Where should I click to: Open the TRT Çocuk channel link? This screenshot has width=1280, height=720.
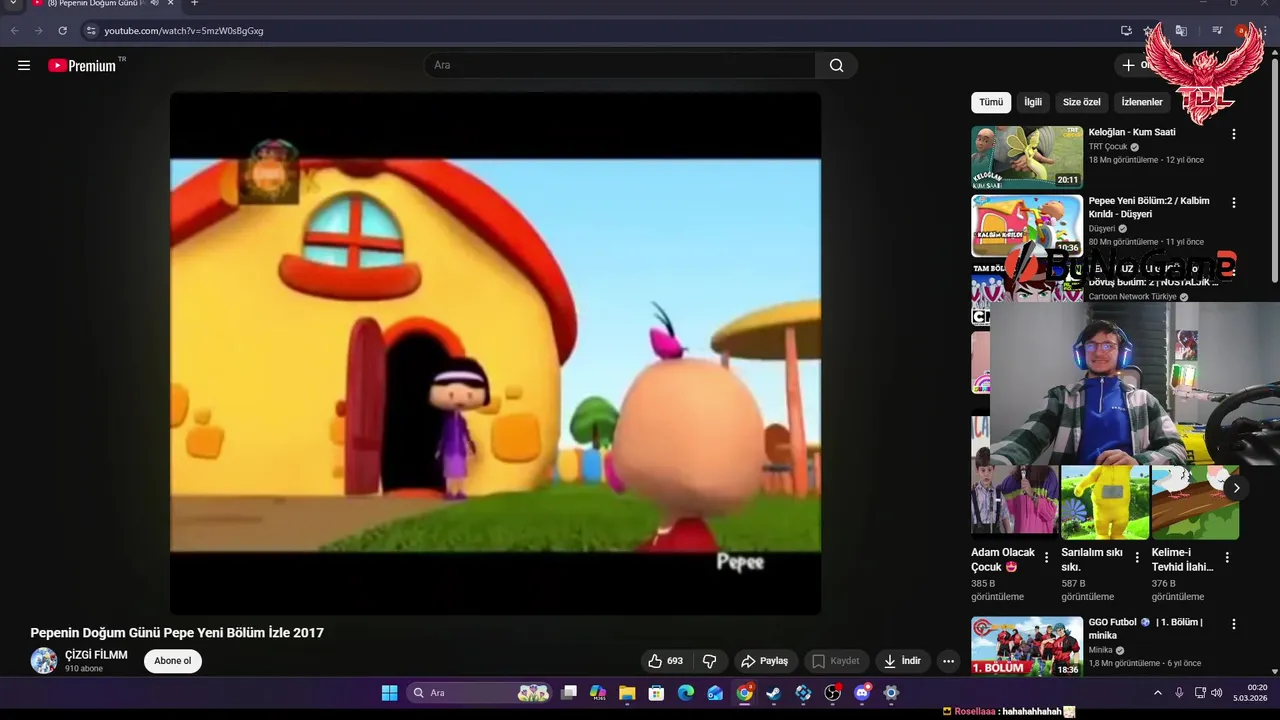pyautogui.click(x=1108, y=147)
